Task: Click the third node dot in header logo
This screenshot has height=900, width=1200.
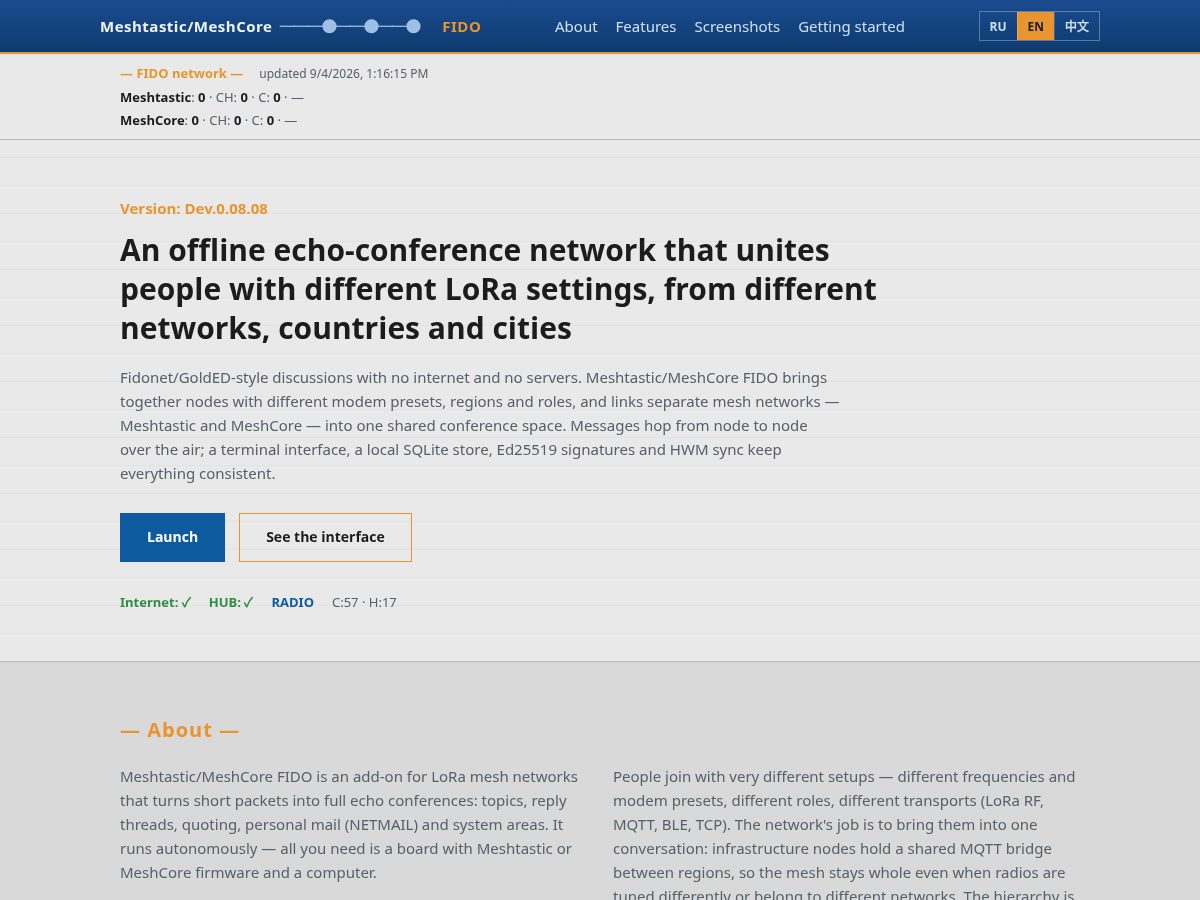Action: click(x=413, y=26)
